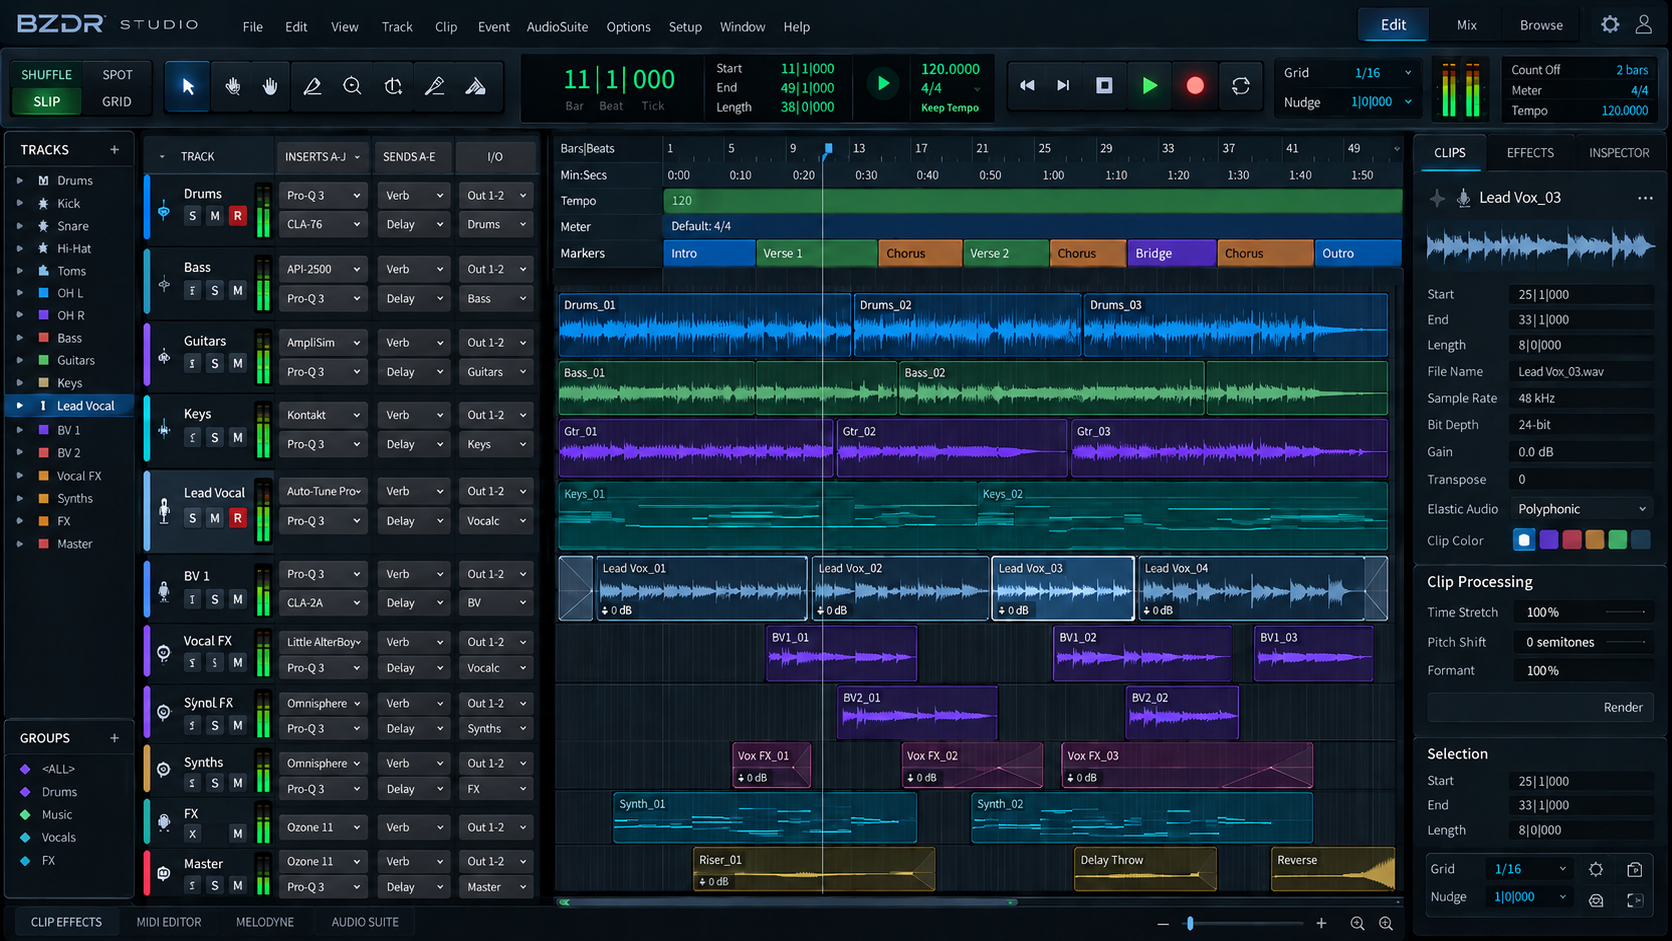
Task: Skip forward with the next-marker transport button
Action: [x=1063, y=85]
